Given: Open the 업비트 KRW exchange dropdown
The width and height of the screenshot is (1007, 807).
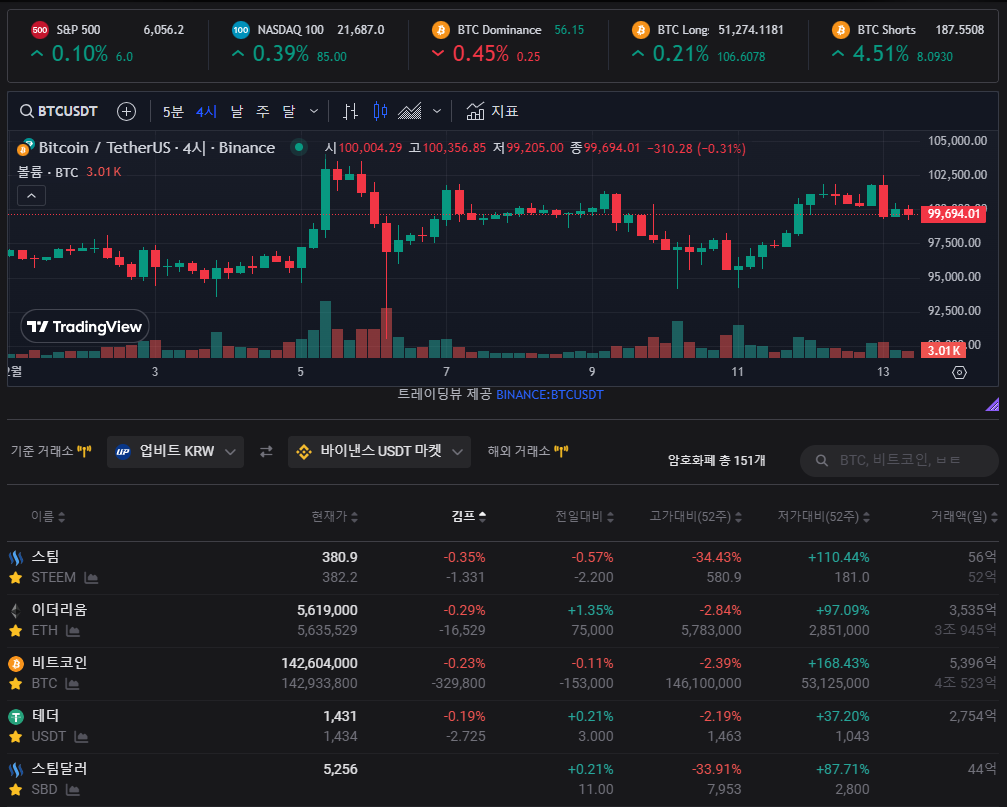Looking at the screenshot, I should [x=175, y=451].
